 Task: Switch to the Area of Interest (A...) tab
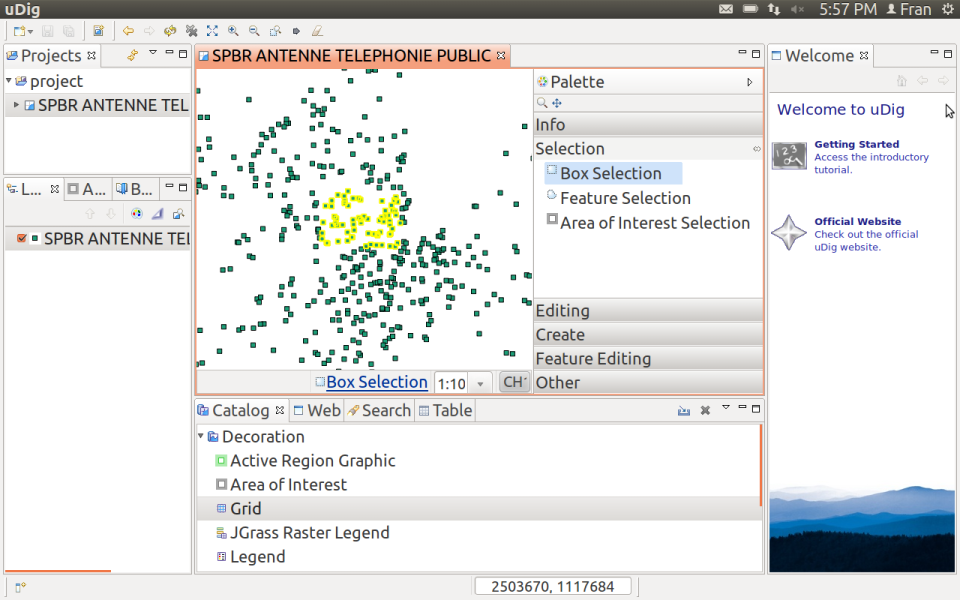(86, 189)
